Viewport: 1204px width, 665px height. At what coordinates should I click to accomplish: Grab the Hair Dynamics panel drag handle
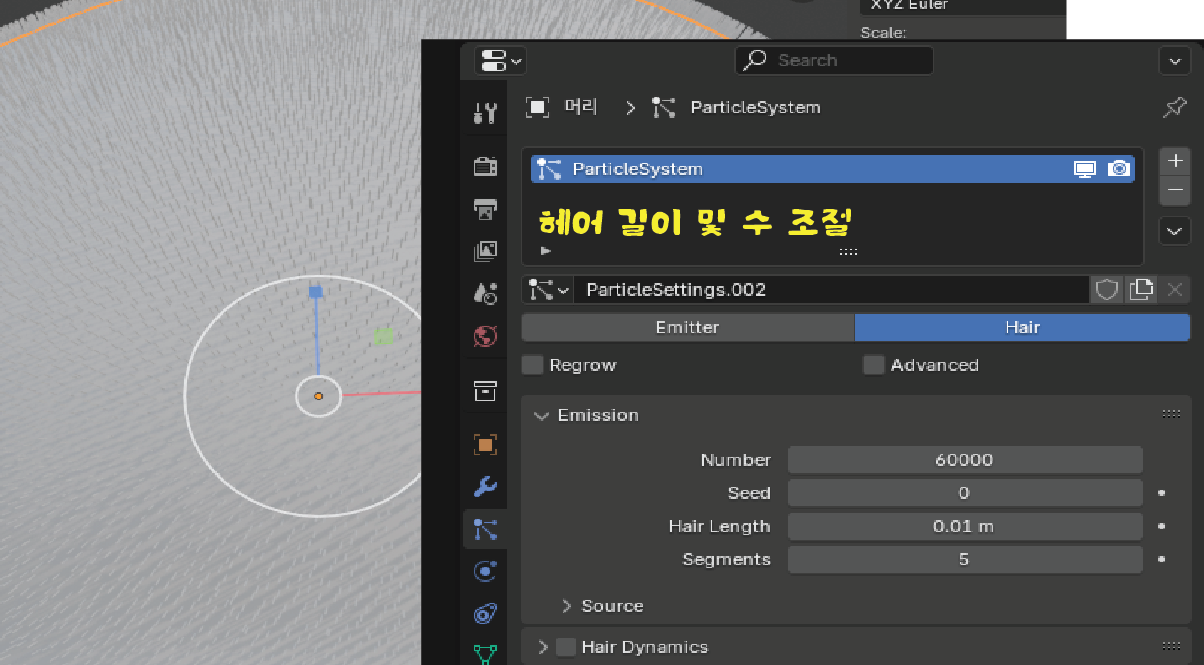point(1171,647)
